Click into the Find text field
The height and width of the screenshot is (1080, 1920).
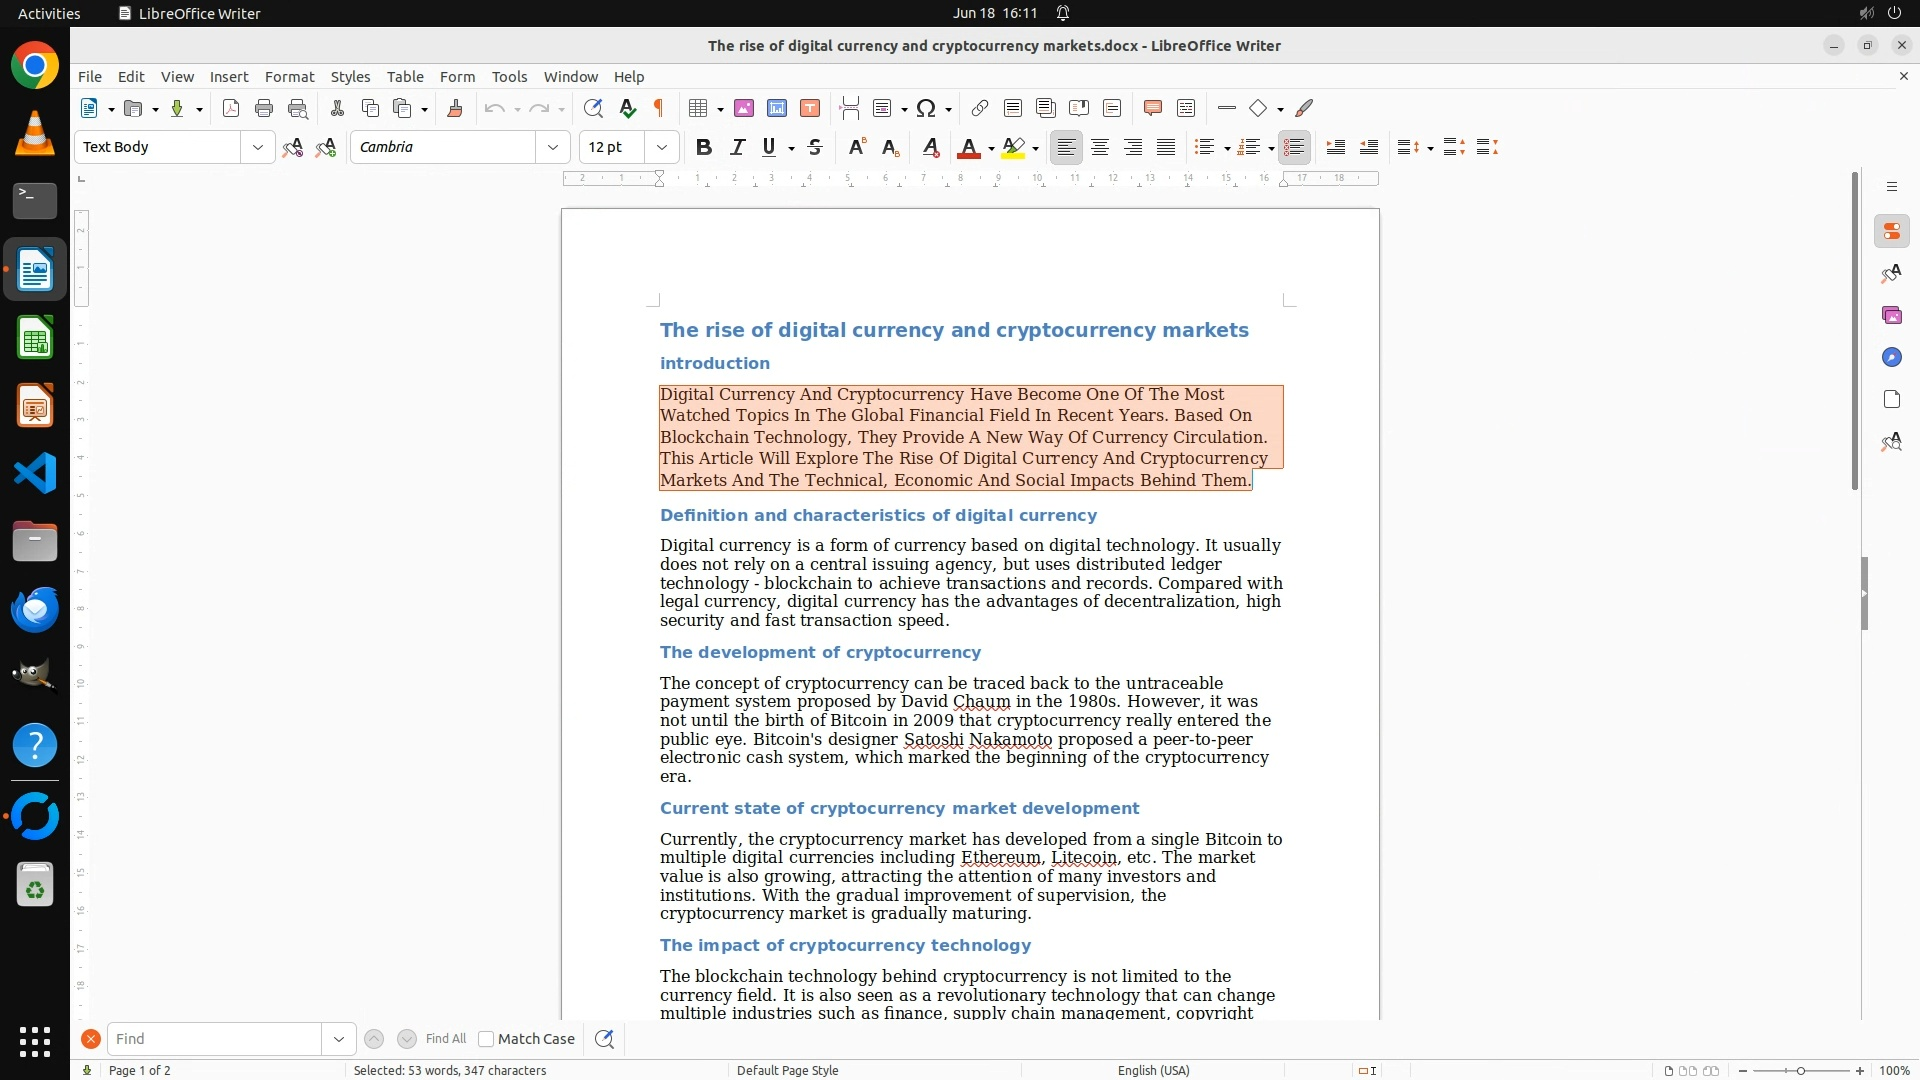pos(215,1039)
